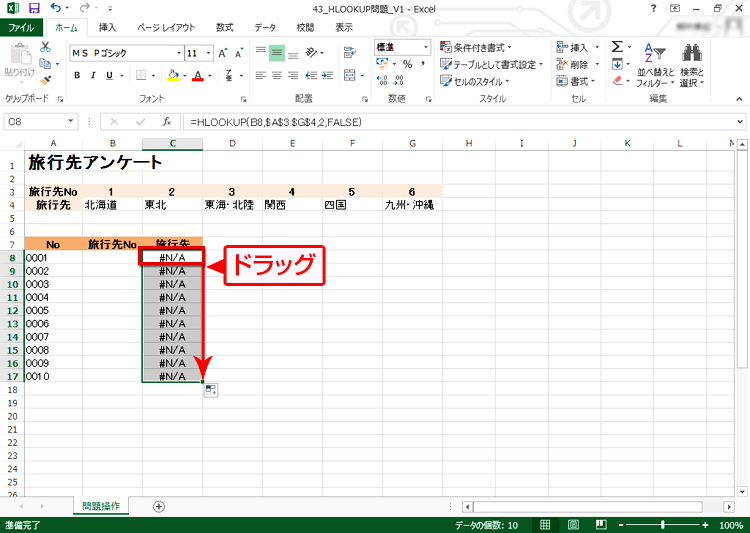This screenshot has width=750, height=533.
Task: Open Cell Styles dropdown
Action: (474, 81)
